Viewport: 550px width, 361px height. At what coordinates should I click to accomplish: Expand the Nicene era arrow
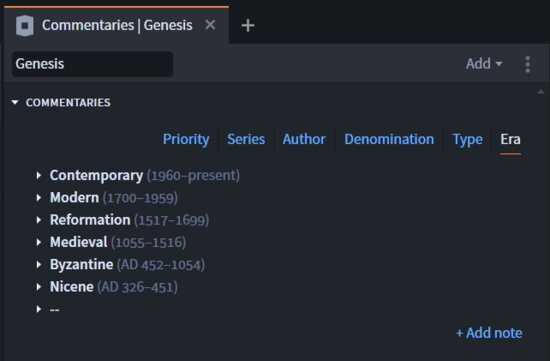[x=39, y=287]
